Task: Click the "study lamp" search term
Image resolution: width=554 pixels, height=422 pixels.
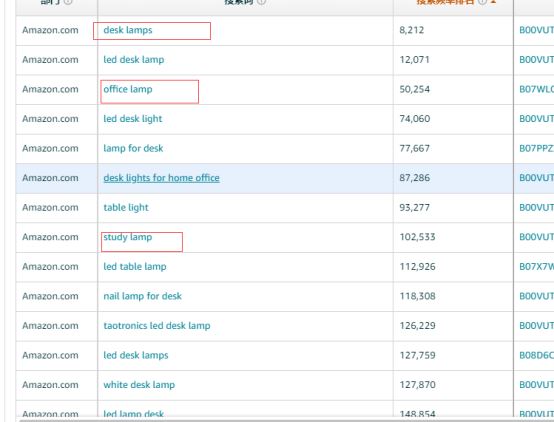Action: click(128, 237)
